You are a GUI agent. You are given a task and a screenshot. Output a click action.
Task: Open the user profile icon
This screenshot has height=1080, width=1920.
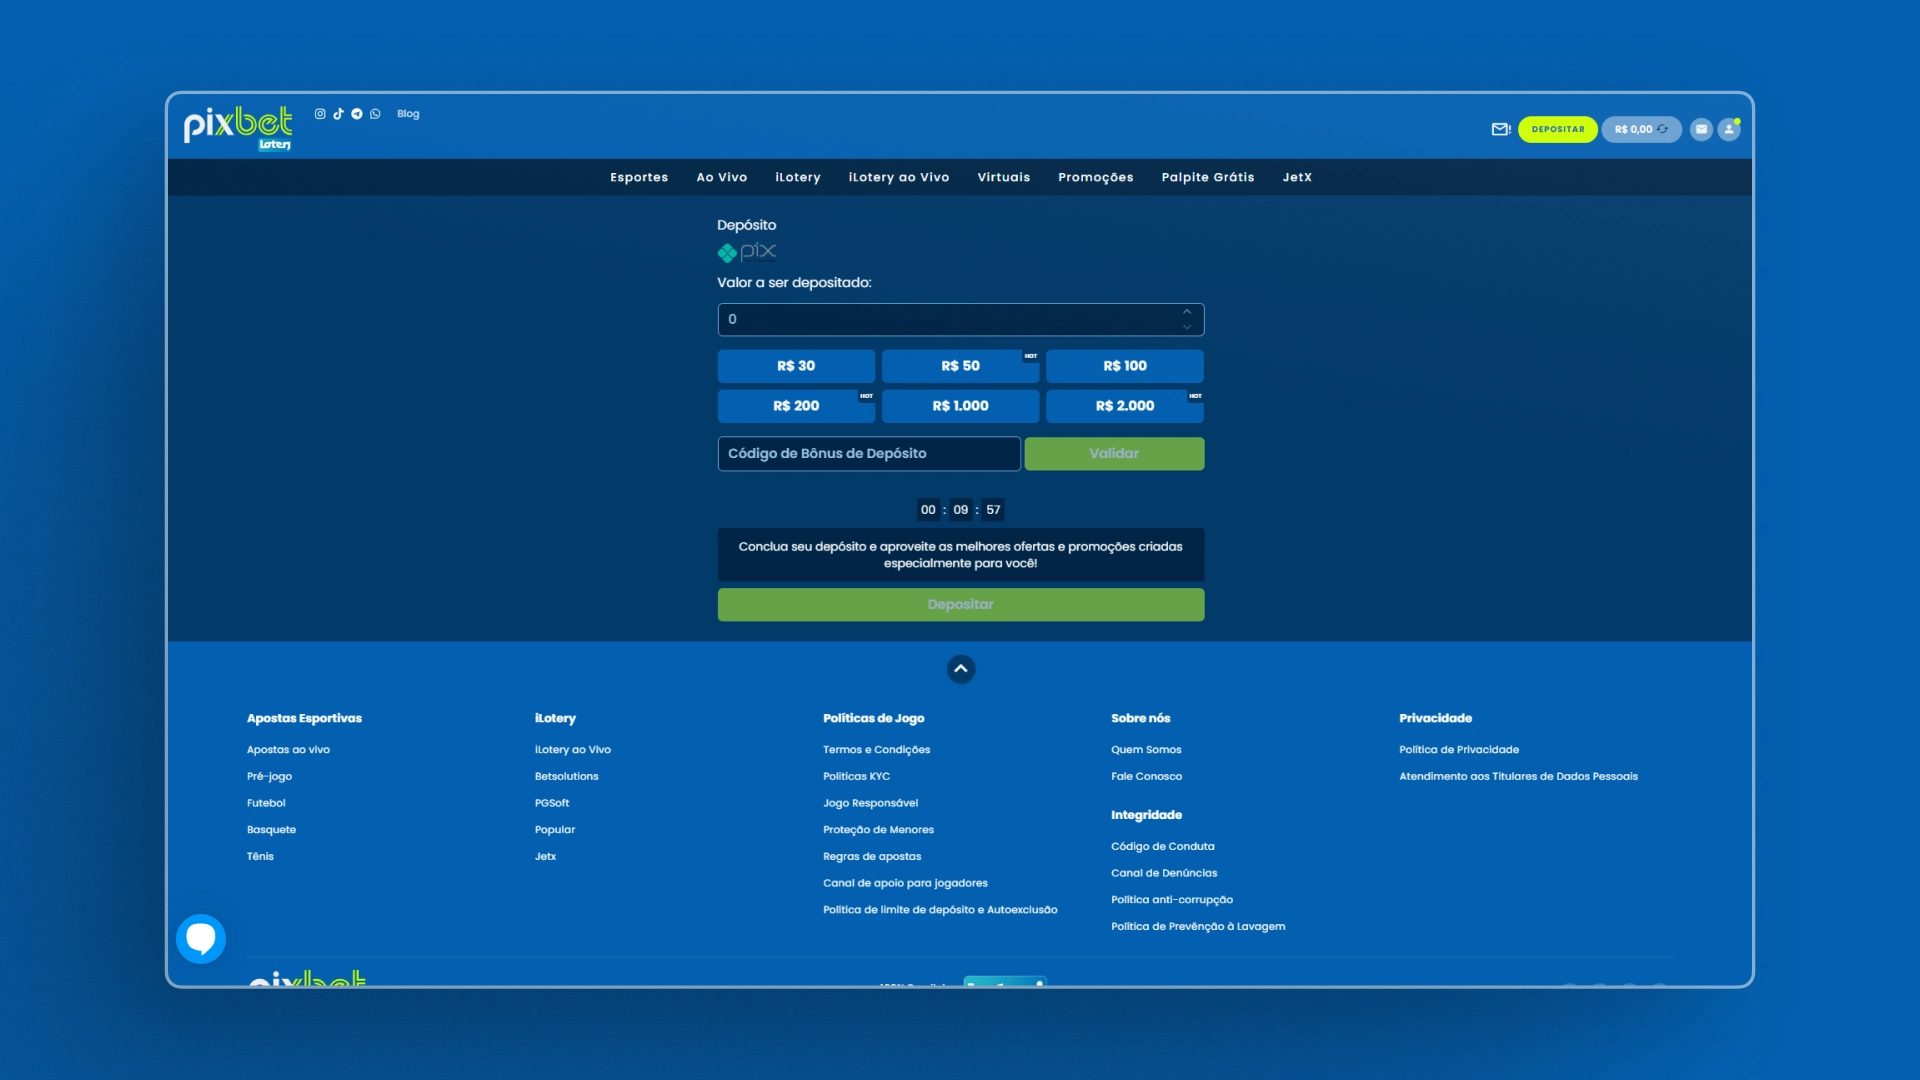click(1729, 129)
